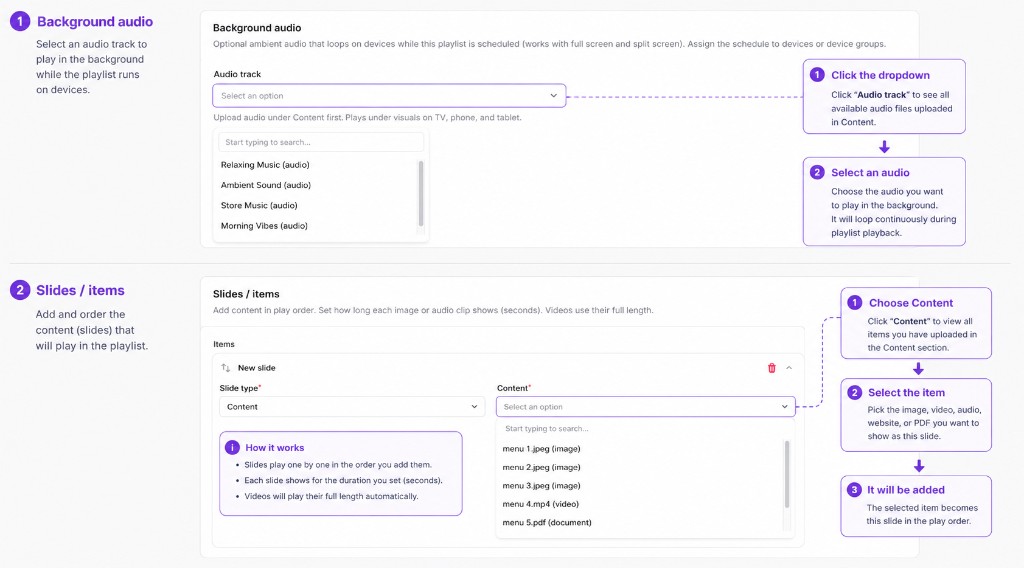Viewport: 1024px width, 568px height.
Task: Choose Ambient Sound (audio) option
Action: tap(265, 185)
